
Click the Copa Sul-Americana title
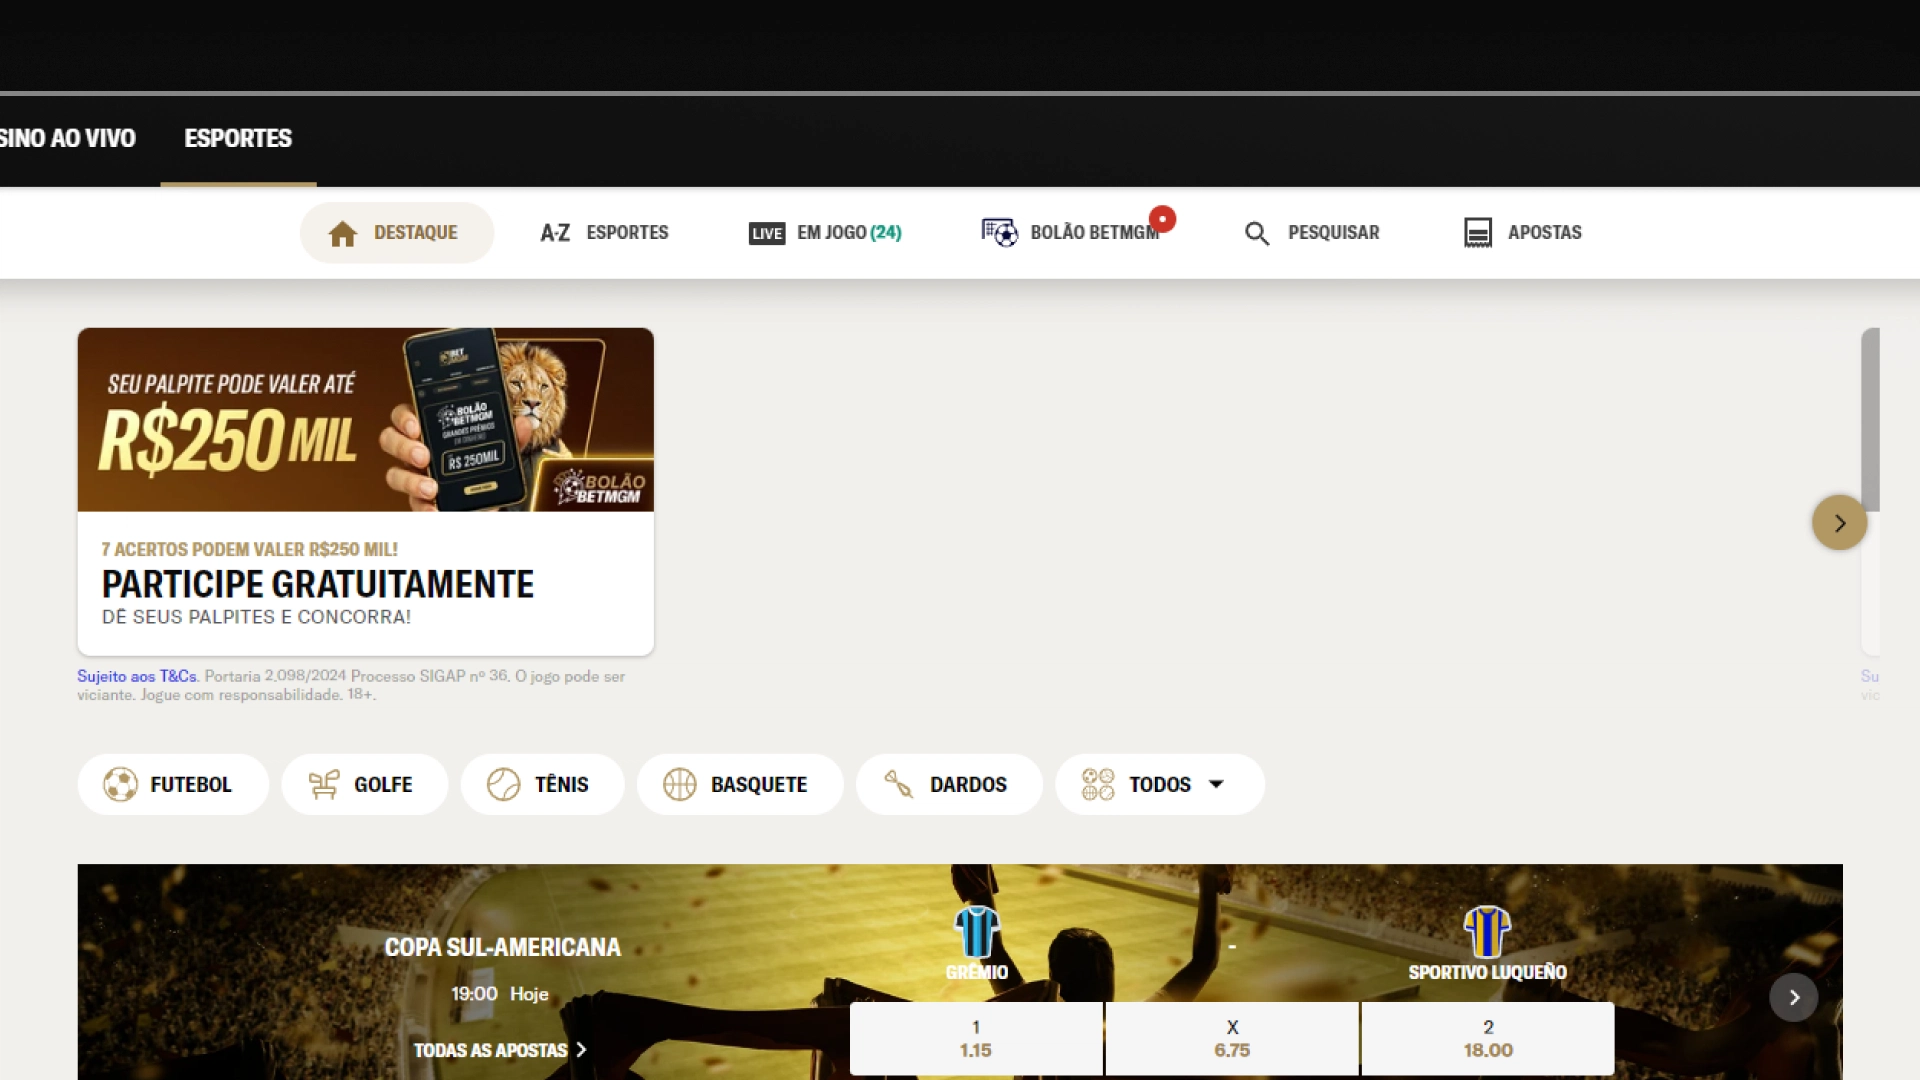tap(502, 947)
